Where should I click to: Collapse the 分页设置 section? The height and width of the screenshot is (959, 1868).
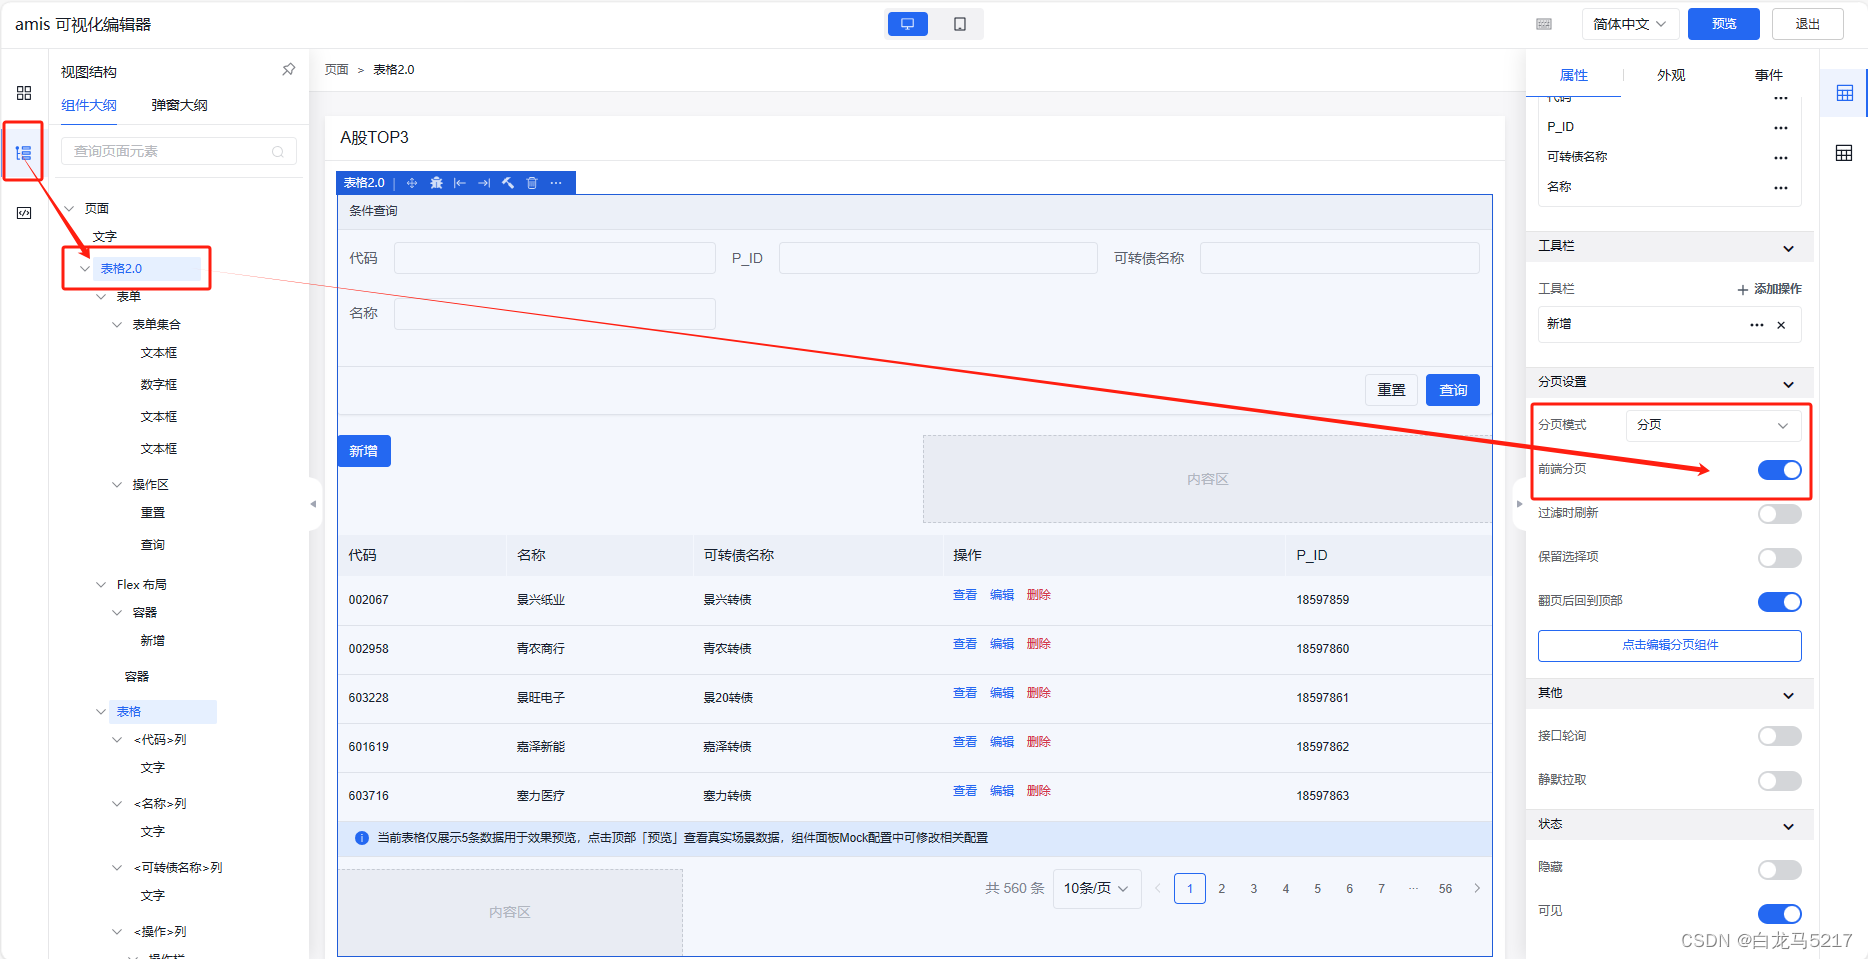(x=1788, y=382)
